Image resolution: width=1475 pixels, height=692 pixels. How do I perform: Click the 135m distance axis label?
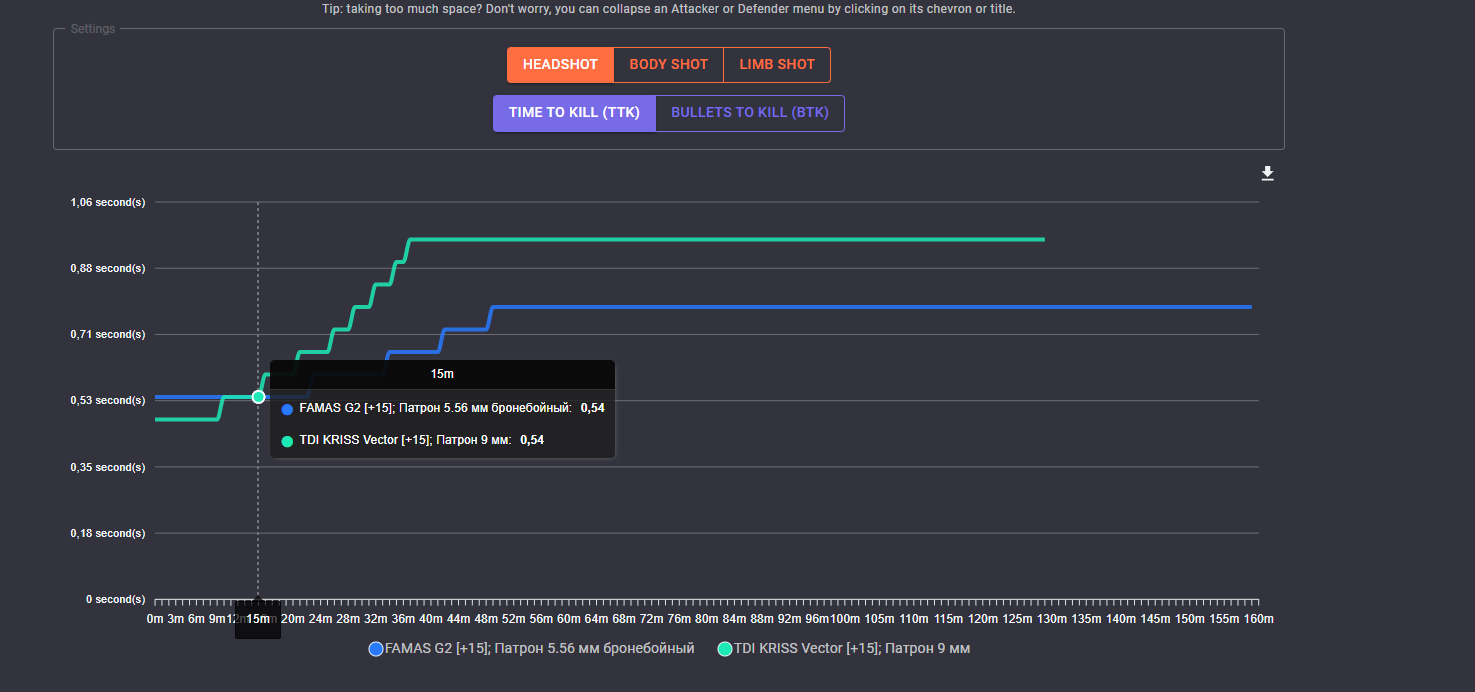click(1086, 619)
